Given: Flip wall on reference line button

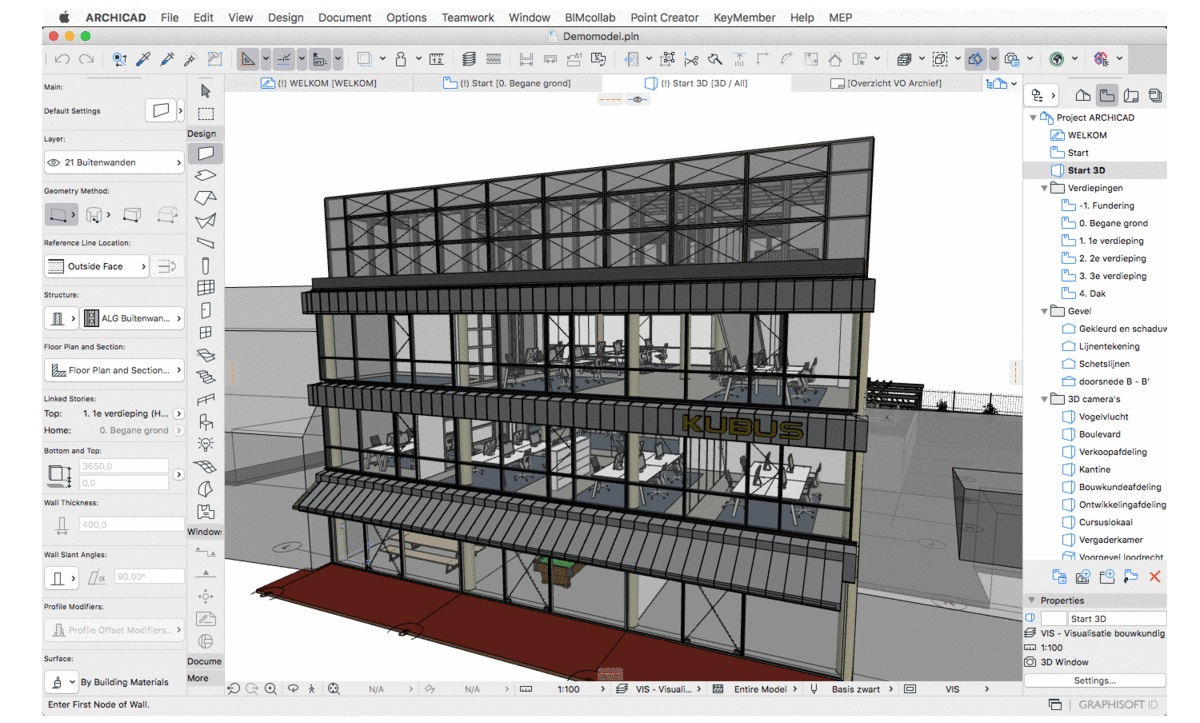Looking at the screenshot, I should 168,266.
